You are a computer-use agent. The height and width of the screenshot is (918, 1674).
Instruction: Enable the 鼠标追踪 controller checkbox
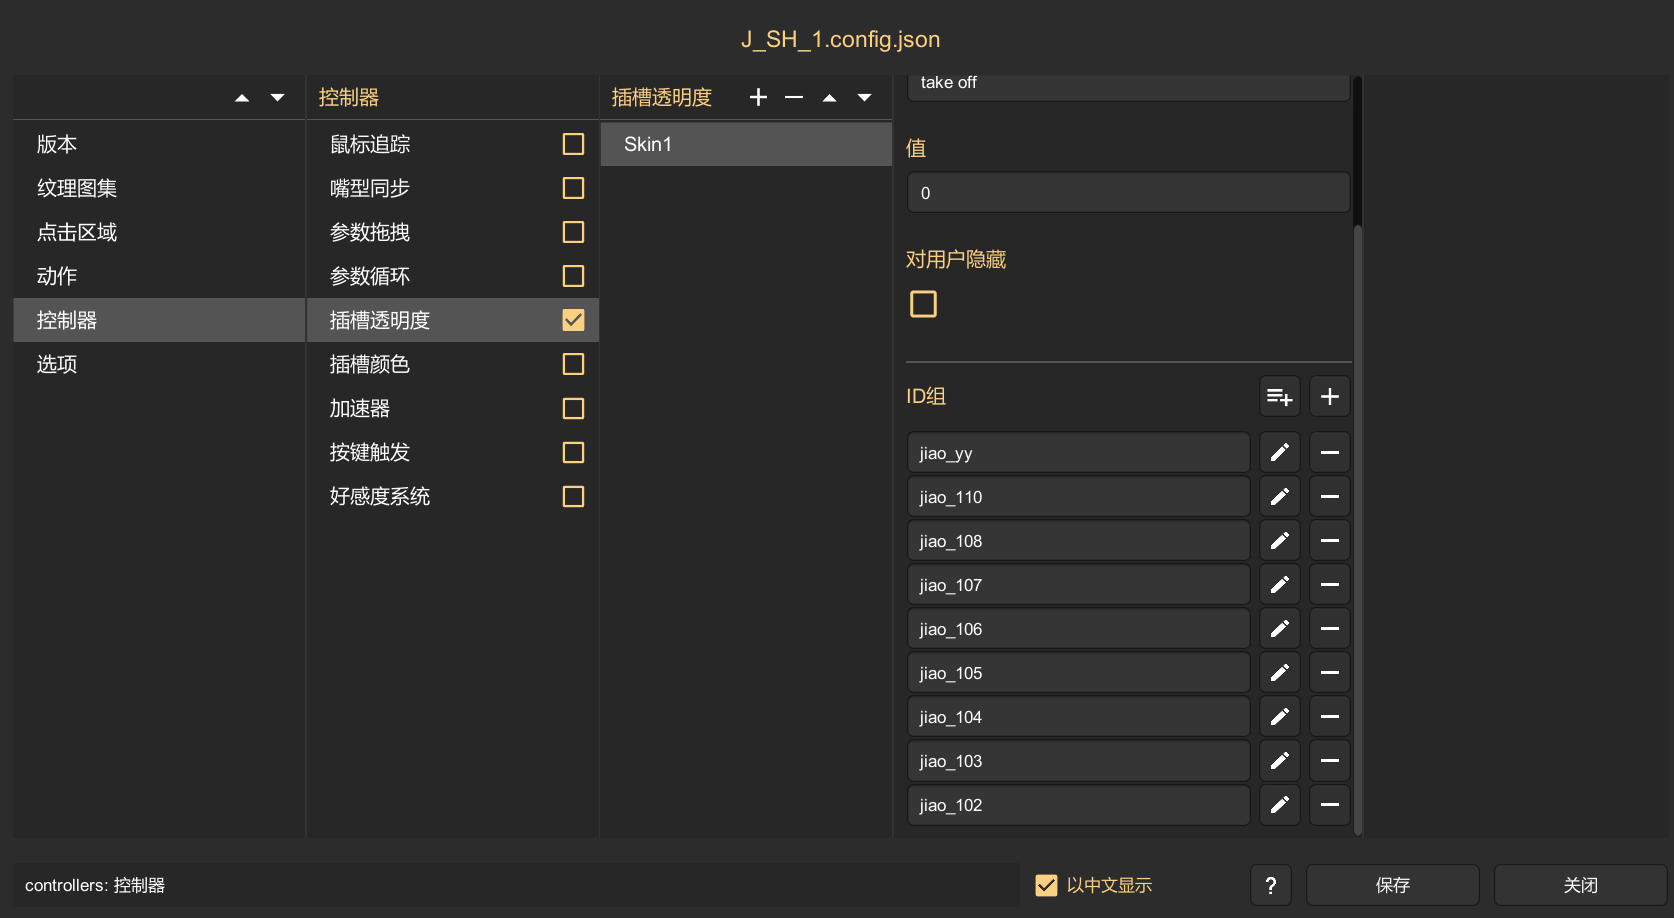[574, 144]
